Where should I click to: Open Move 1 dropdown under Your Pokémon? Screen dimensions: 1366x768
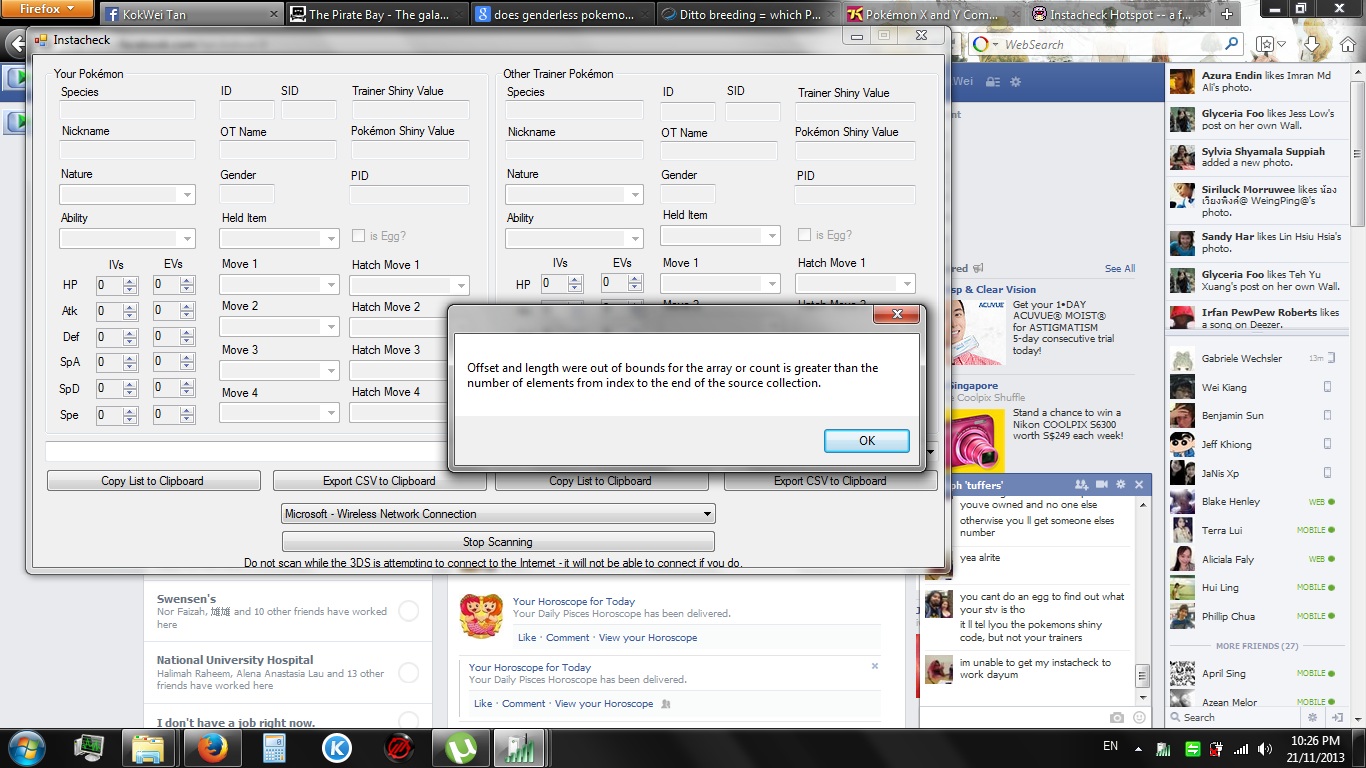331,285
